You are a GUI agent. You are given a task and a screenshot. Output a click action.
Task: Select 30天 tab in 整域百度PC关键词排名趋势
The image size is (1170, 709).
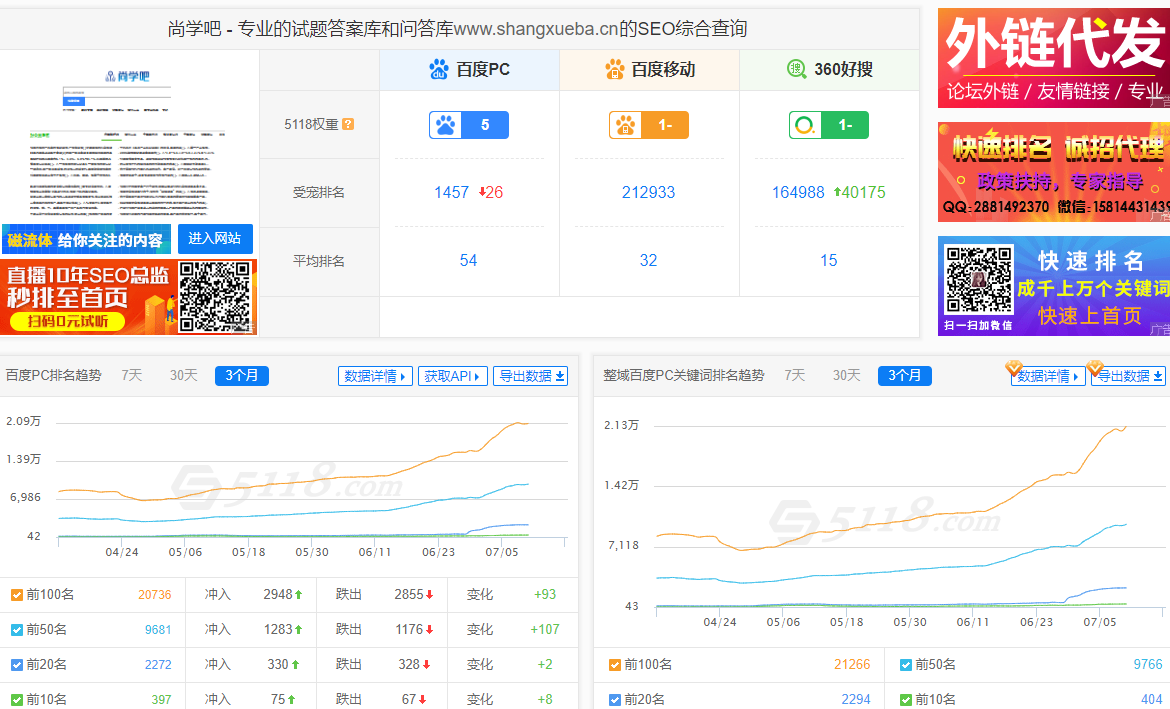tap(846, 375)
